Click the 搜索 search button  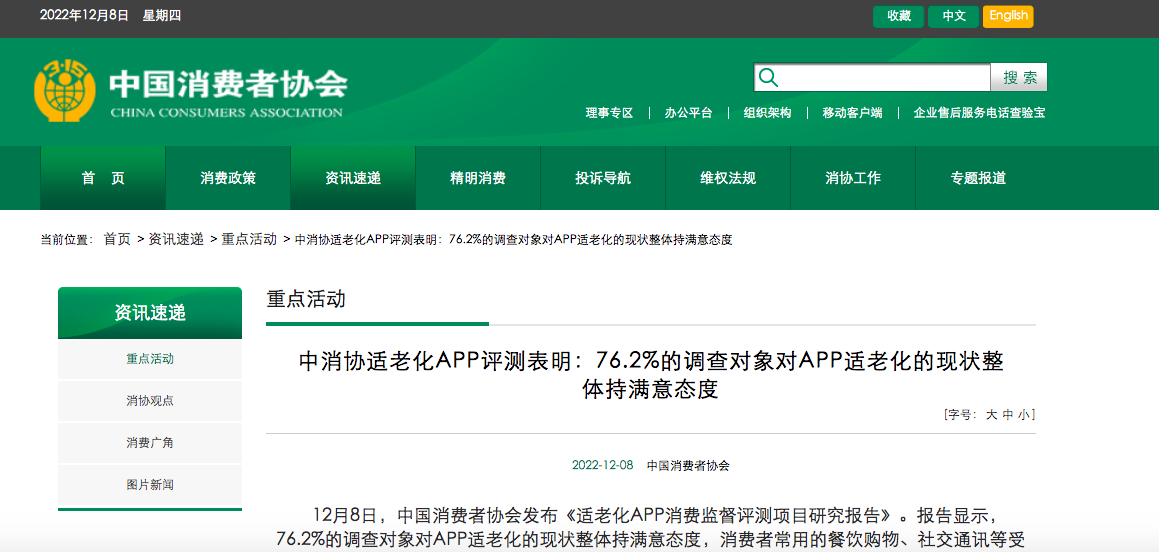1019,78
